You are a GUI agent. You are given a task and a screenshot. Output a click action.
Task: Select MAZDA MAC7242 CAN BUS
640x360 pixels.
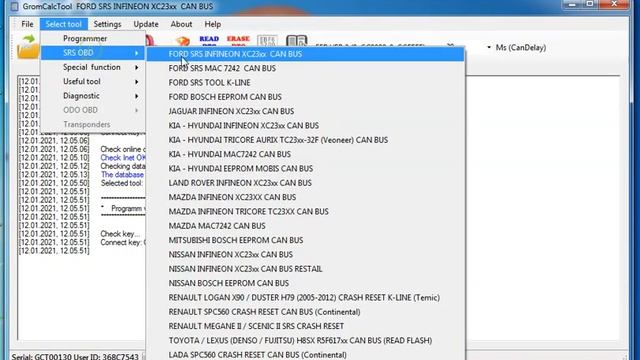pyautogui.click(x=305, y=225)
